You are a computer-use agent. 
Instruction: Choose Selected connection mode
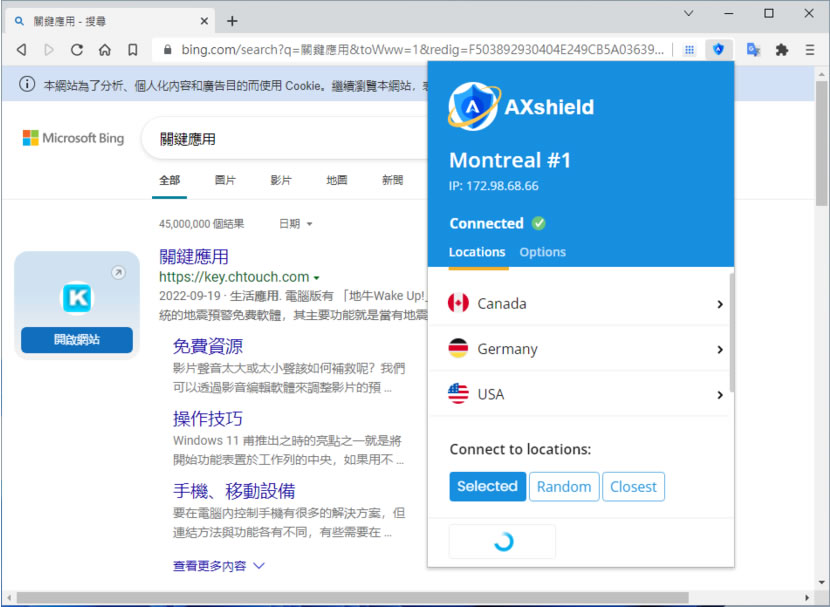pos(488,486)
